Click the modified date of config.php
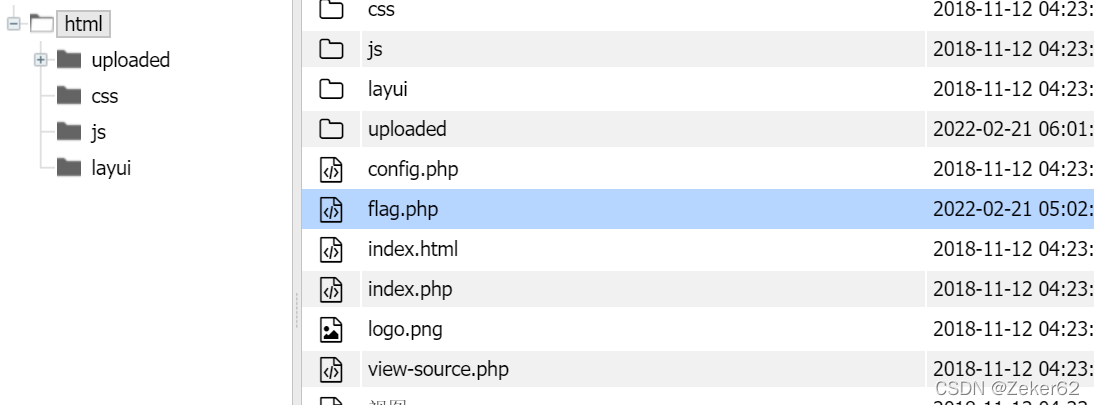The height and width of the screenshot is (405, 1094). point(1013,169)
